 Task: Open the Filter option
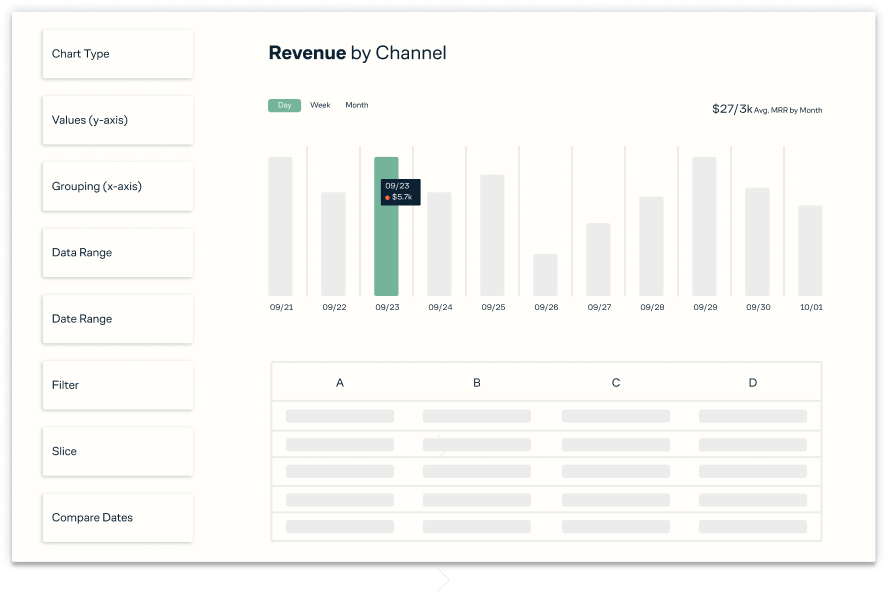(x=117, y=385)
